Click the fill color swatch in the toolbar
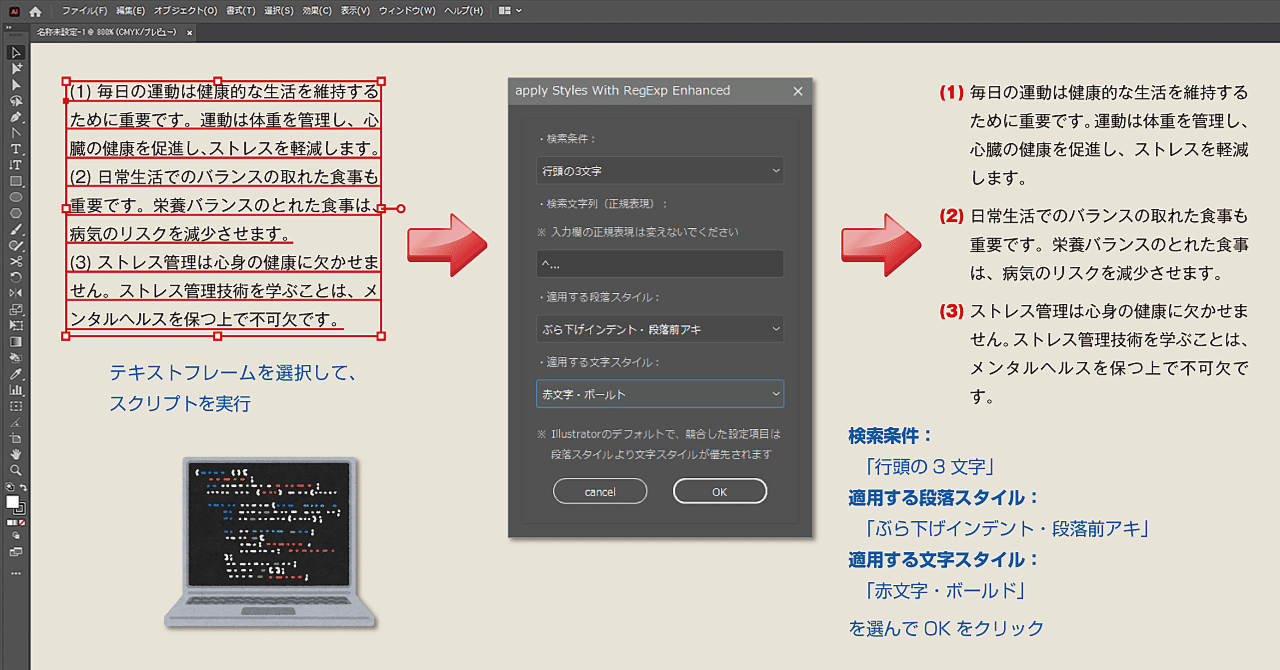 [x=12, y=501]
